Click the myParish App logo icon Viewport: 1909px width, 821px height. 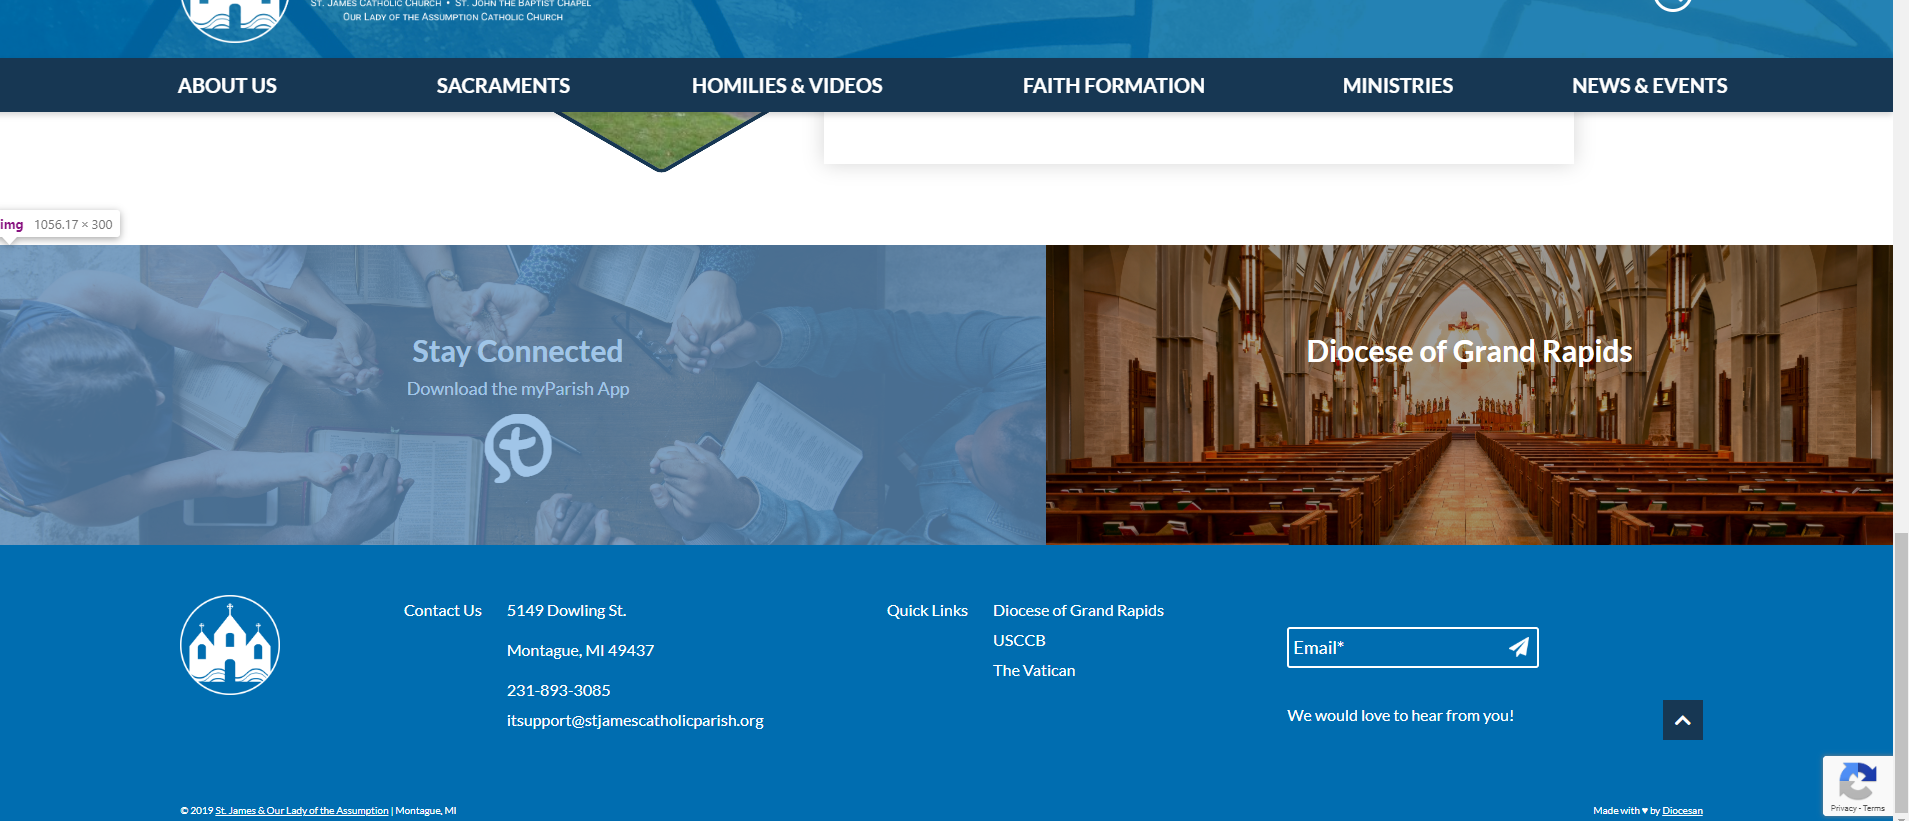(518, 448)
